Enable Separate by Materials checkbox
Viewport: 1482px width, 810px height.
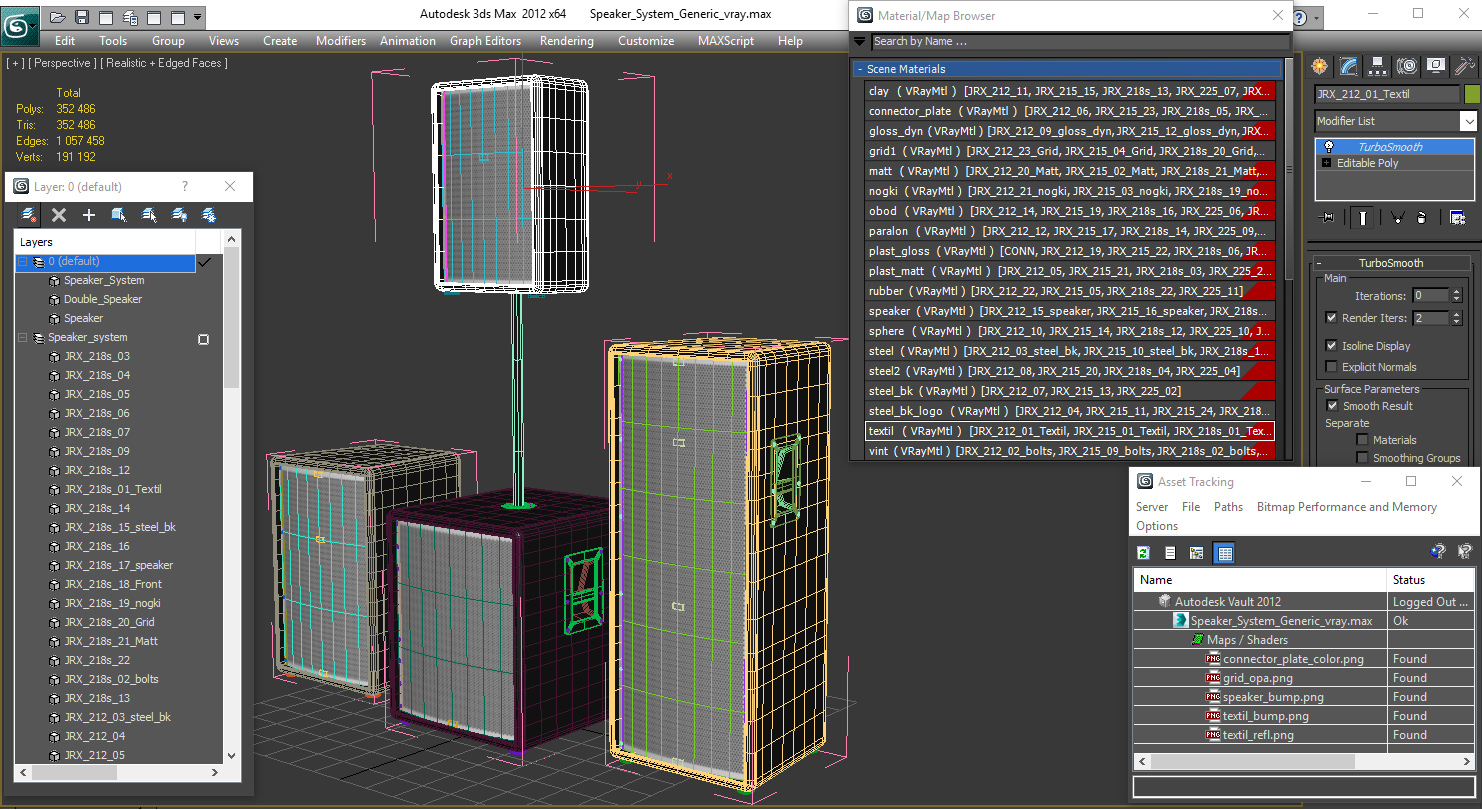coord(1362,440)
